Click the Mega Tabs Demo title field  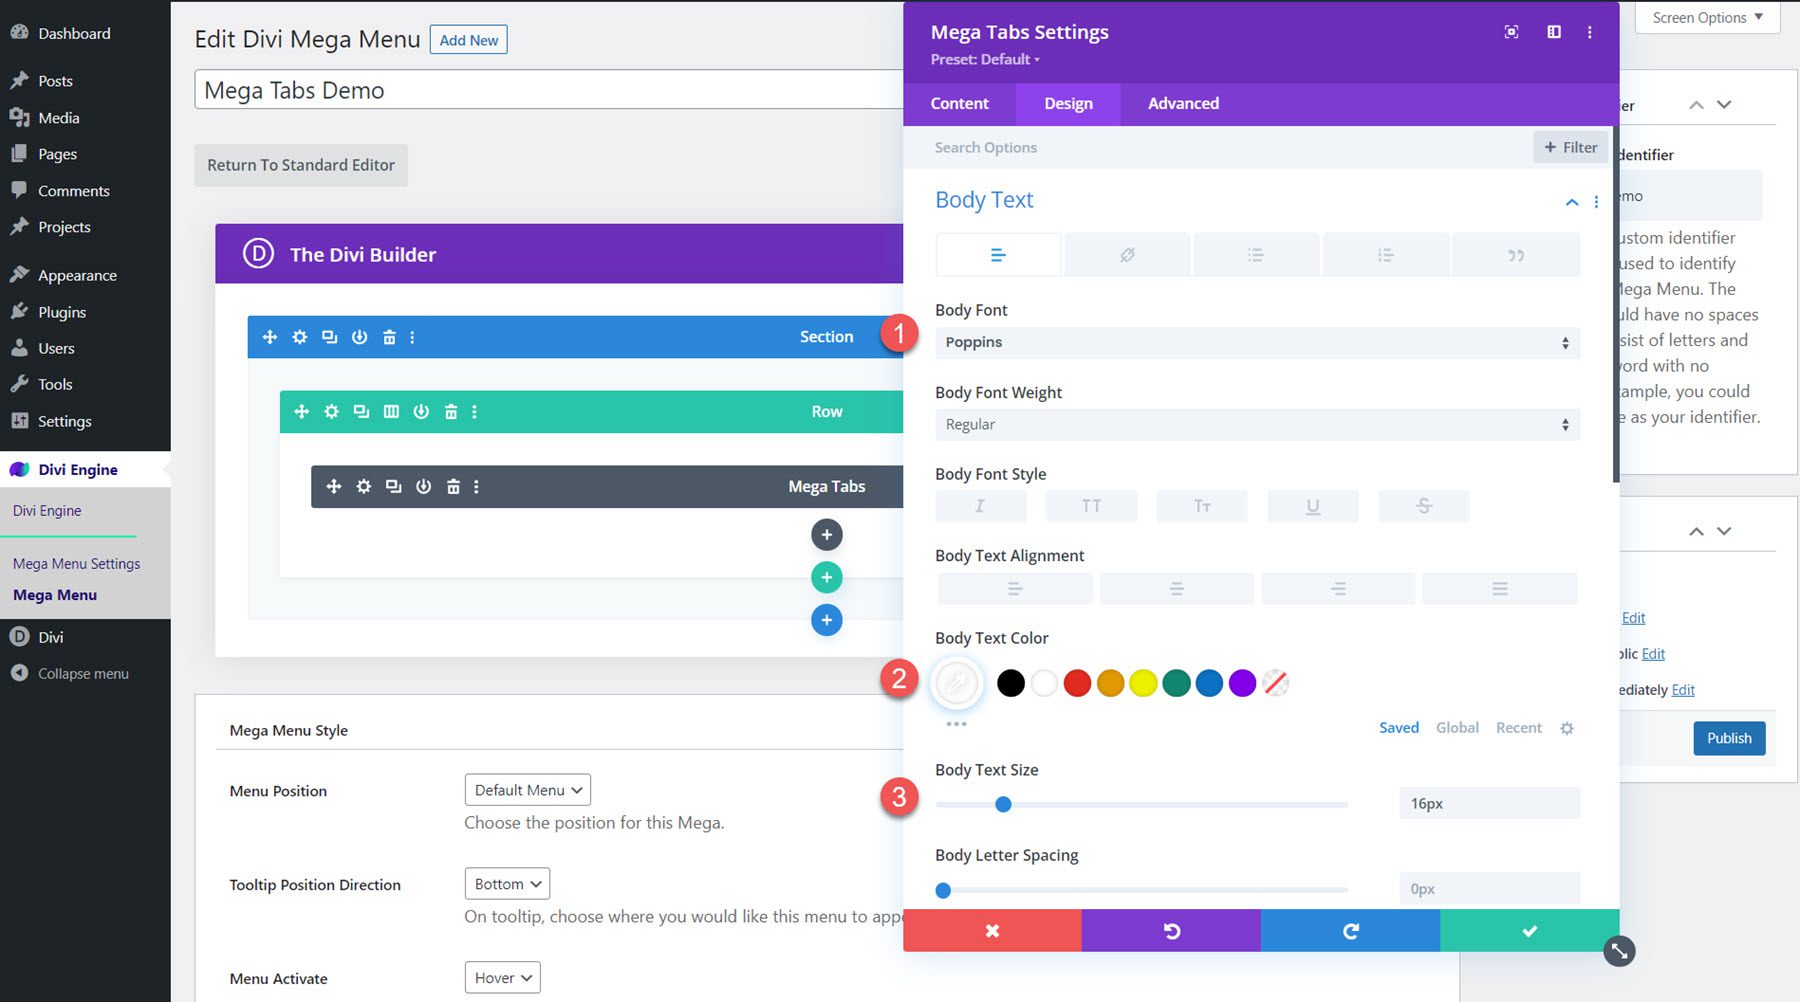549,90
